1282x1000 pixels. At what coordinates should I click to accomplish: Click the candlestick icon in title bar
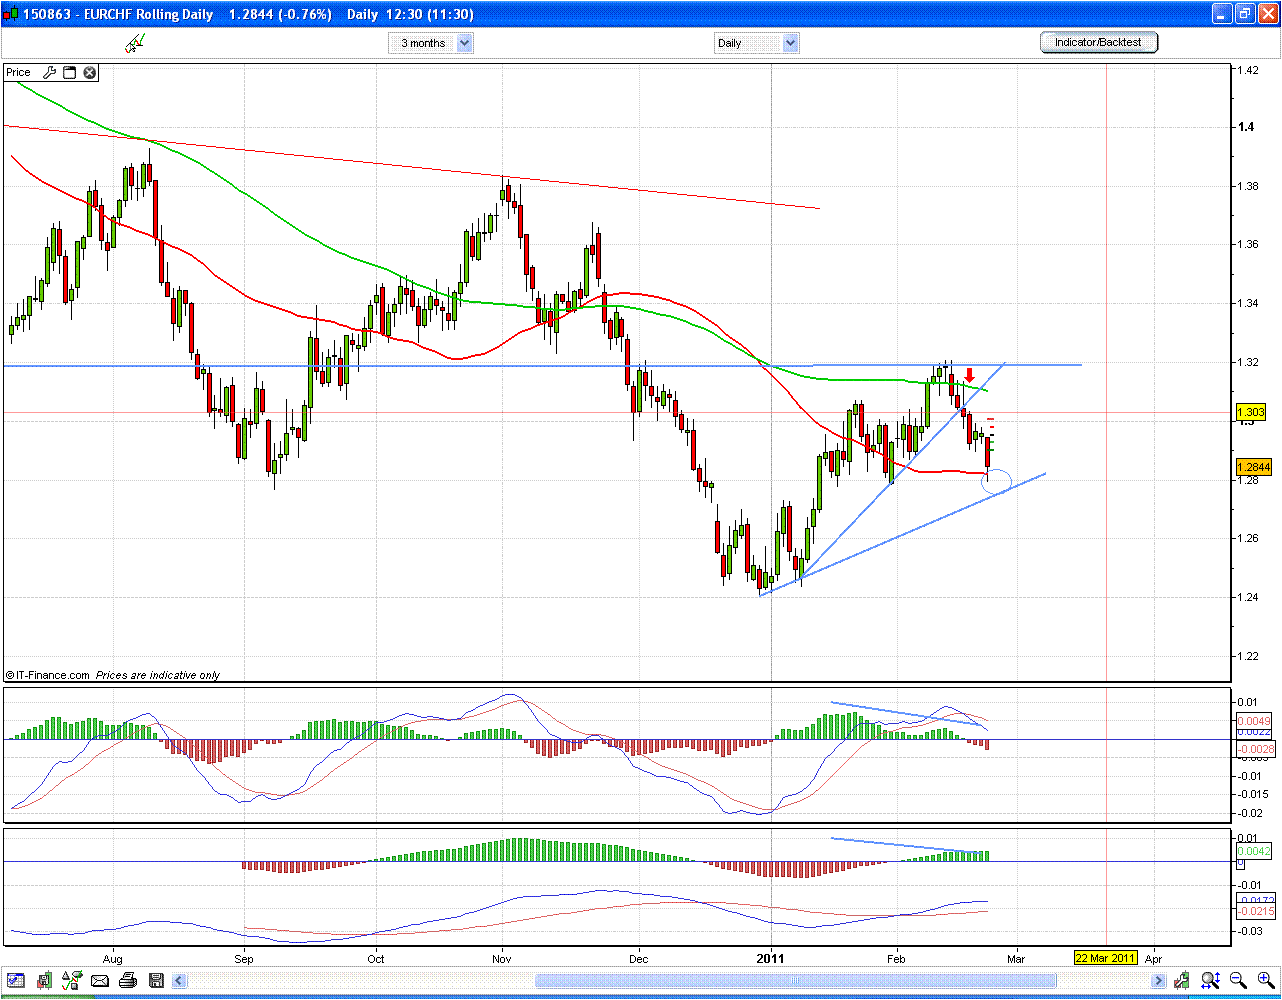(11, 14)
